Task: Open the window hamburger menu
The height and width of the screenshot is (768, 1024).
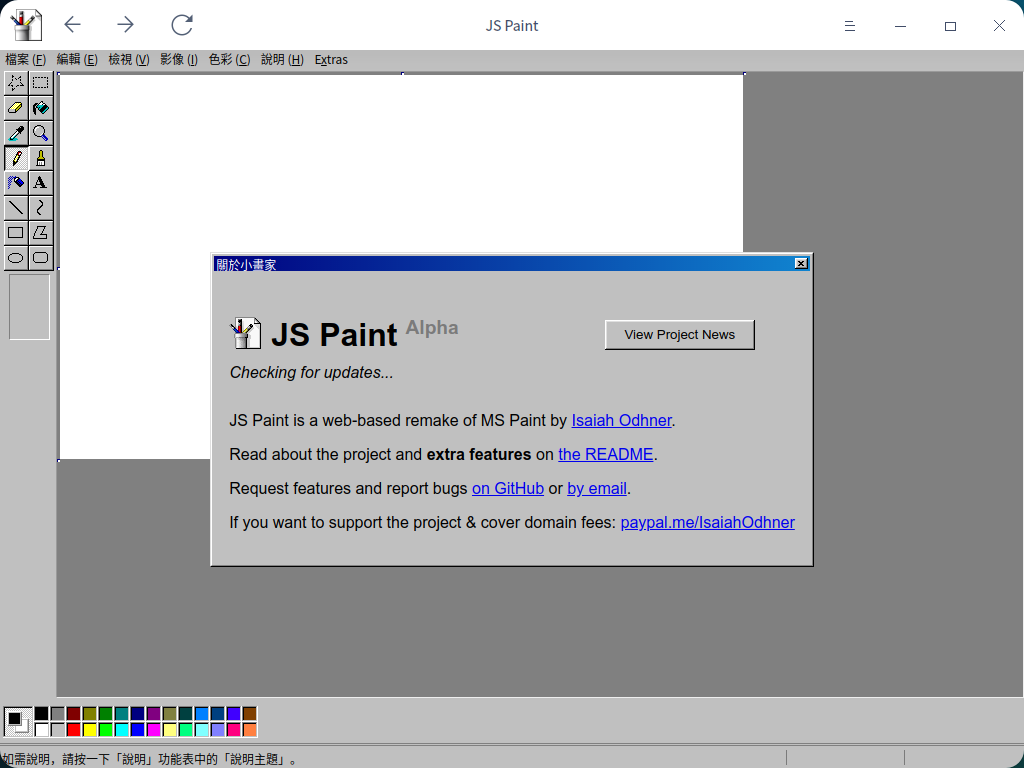Action: point(850,26)
